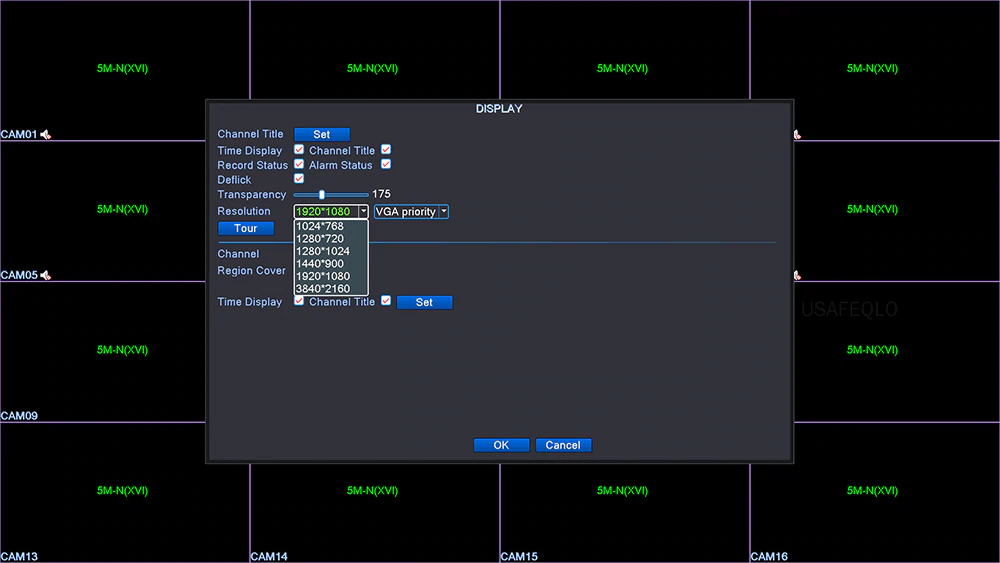This screenshot has width=1000, height=563.
Task: Click the muted speaker icon beside CAM01
Action: point(46,134)
